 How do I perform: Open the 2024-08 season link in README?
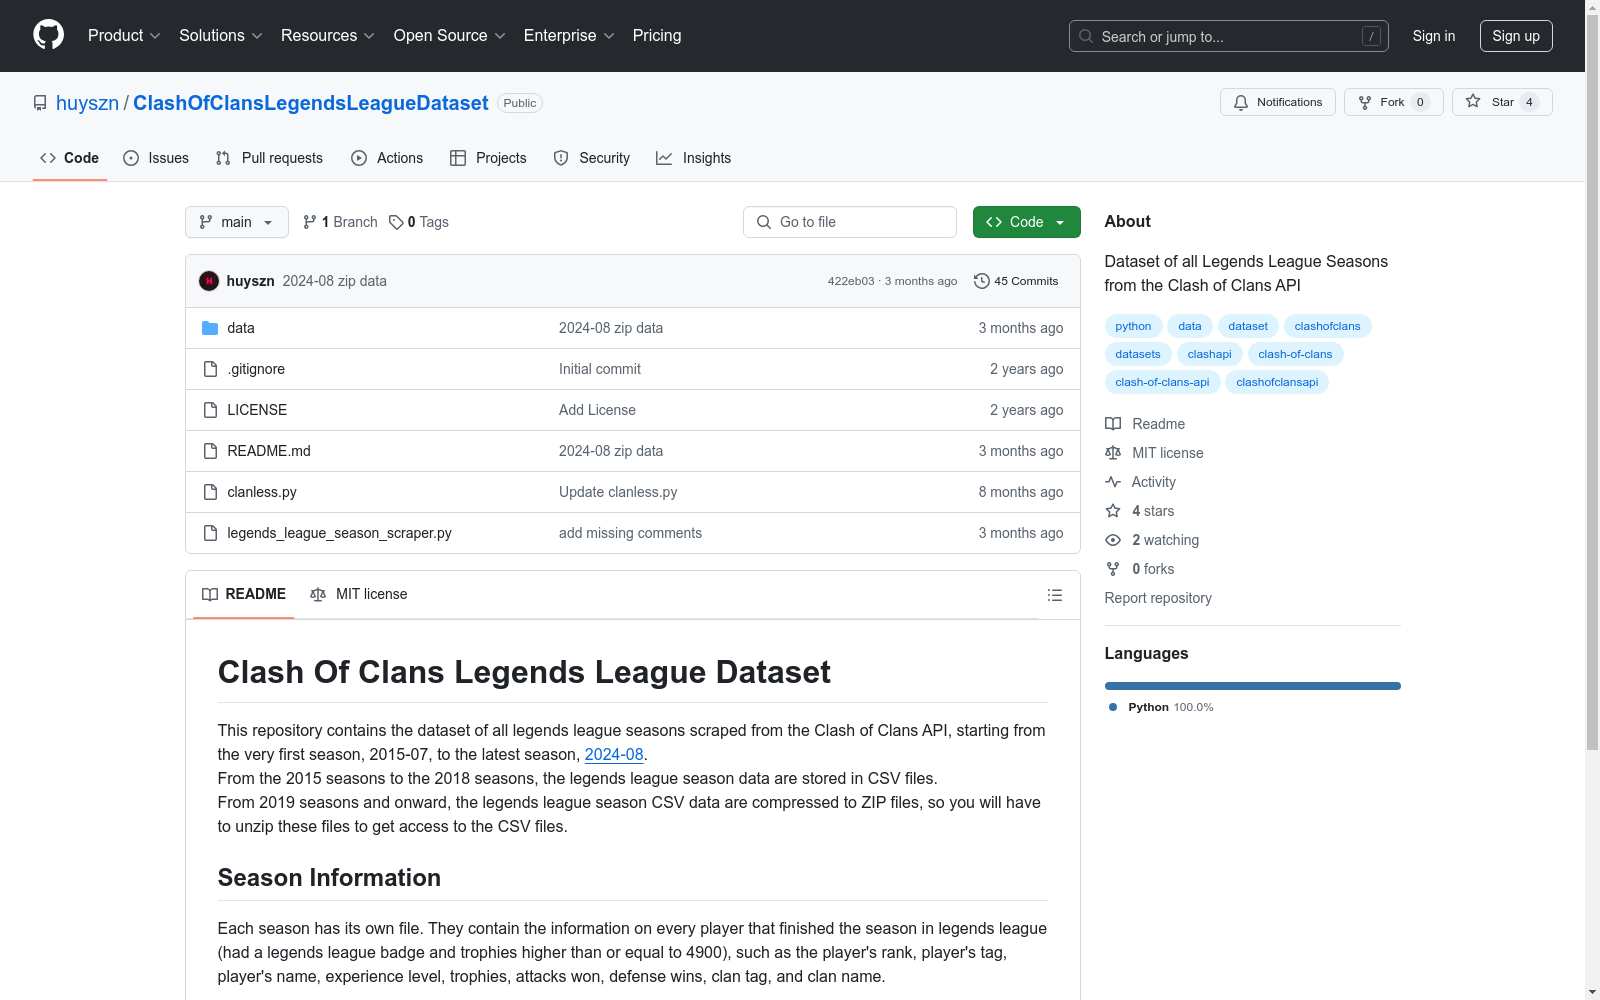coord(614,755)
